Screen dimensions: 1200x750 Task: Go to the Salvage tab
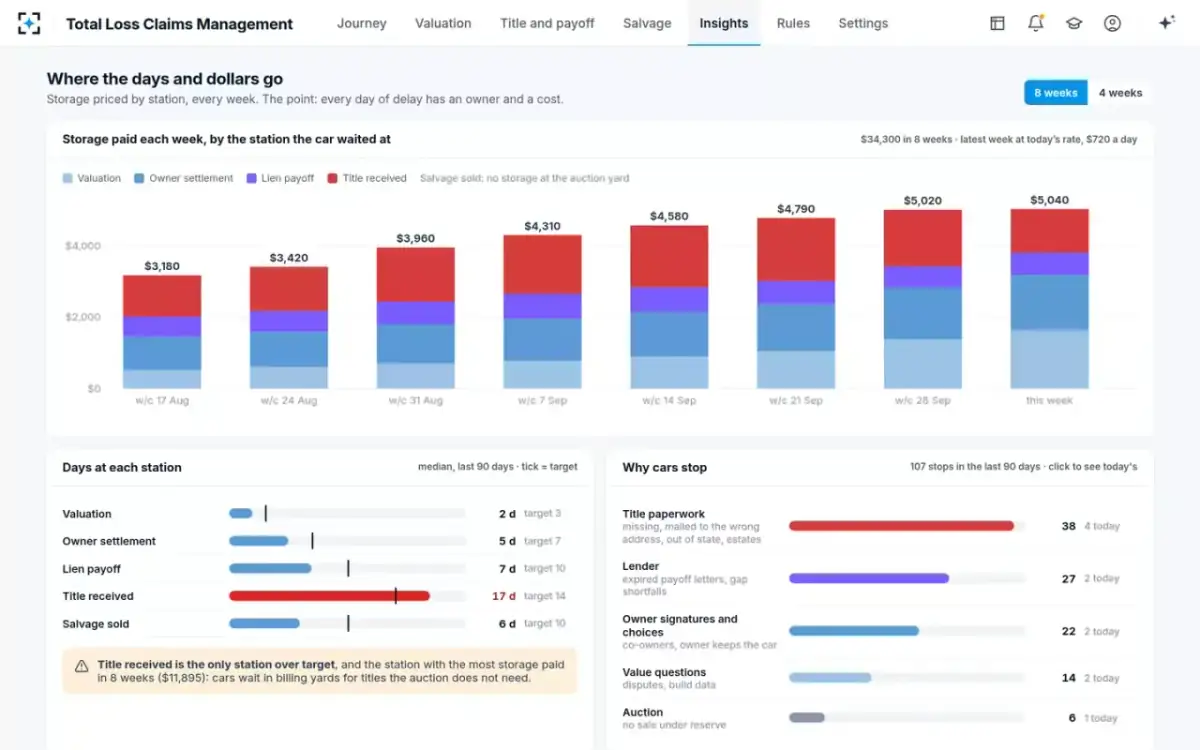(647, 23)
